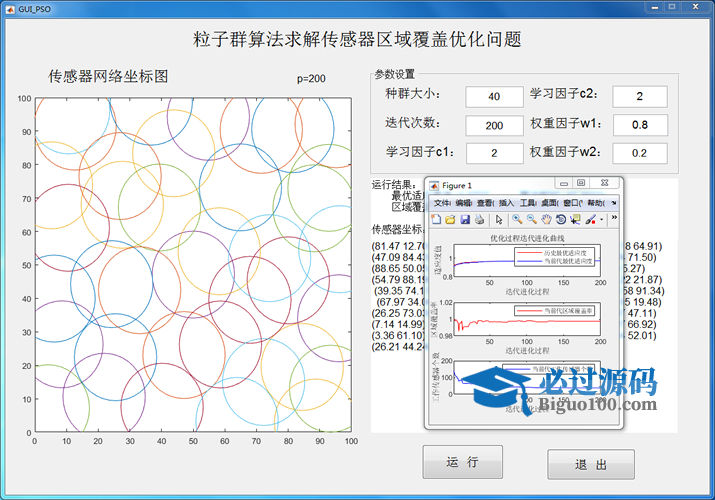Click the 退出 button
This screenshot has height=500, width=715.
591,464
